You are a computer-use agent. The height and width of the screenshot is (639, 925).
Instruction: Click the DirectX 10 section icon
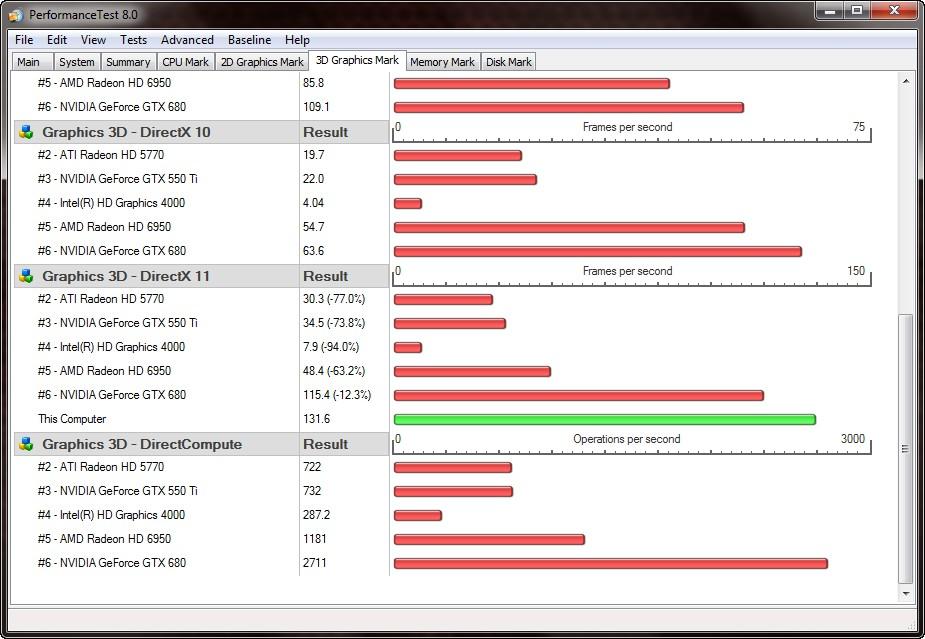[x=26, y=132]
